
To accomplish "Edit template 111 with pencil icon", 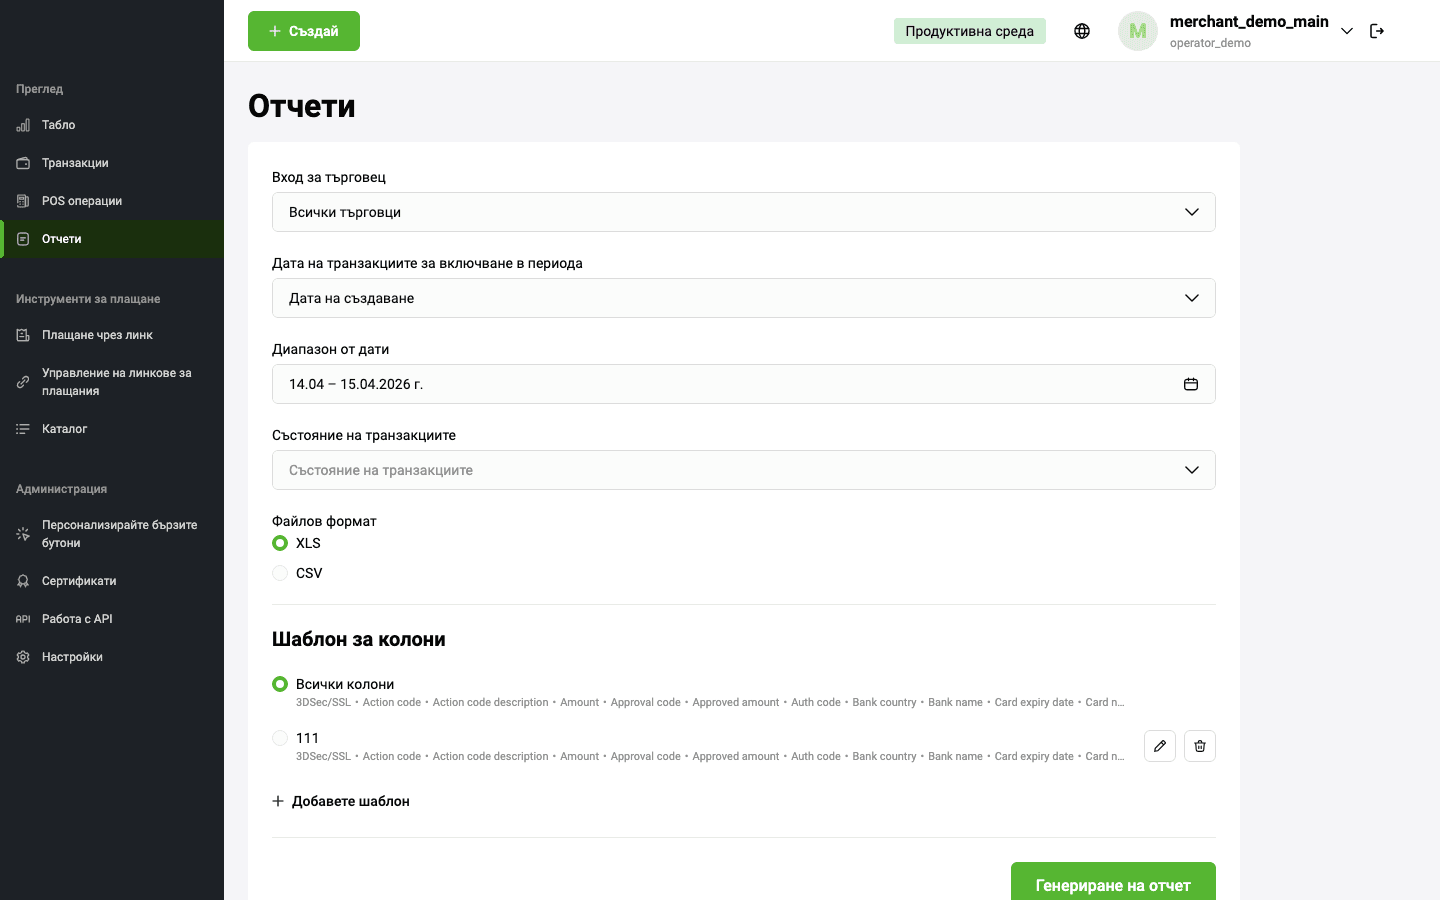I will coord(1160,746).
